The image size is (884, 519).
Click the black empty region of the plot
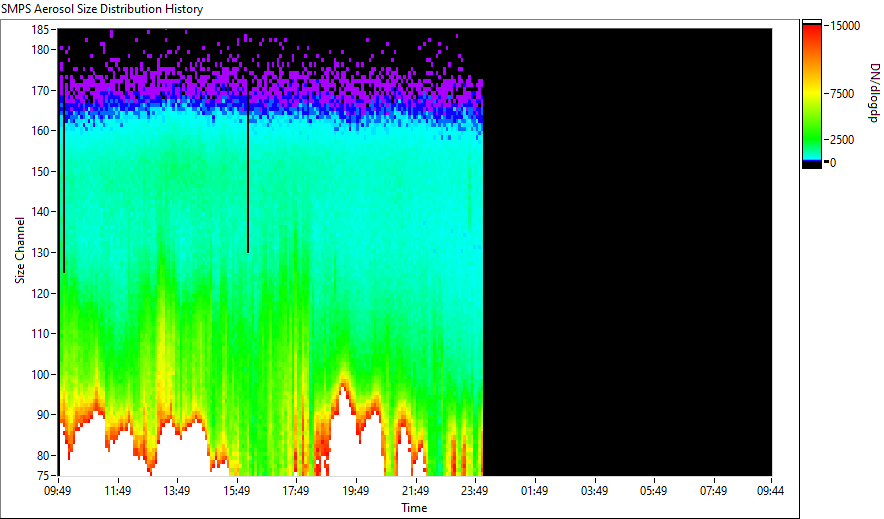pyautogui.click(x=627, y=252)
